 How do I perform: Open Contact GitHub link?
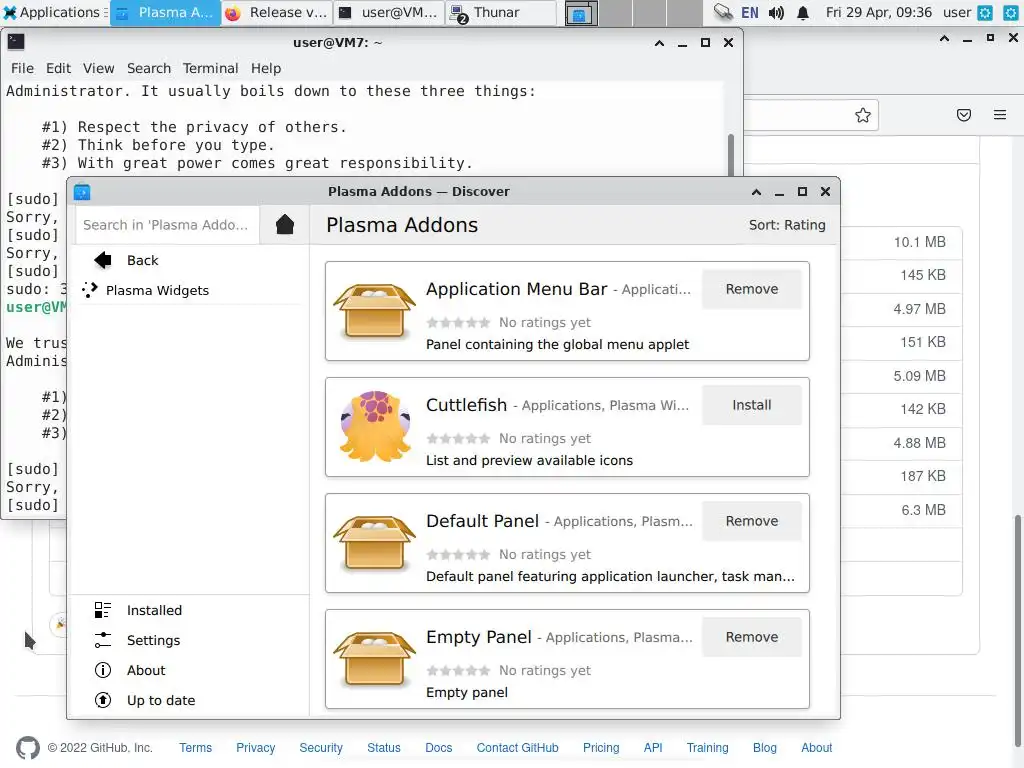pos(517,748)
